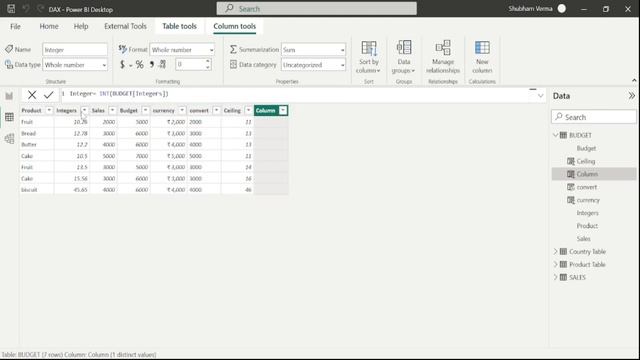Switch to Table tools tab
The image size is (640, 360).
click(x=179, y=26)
